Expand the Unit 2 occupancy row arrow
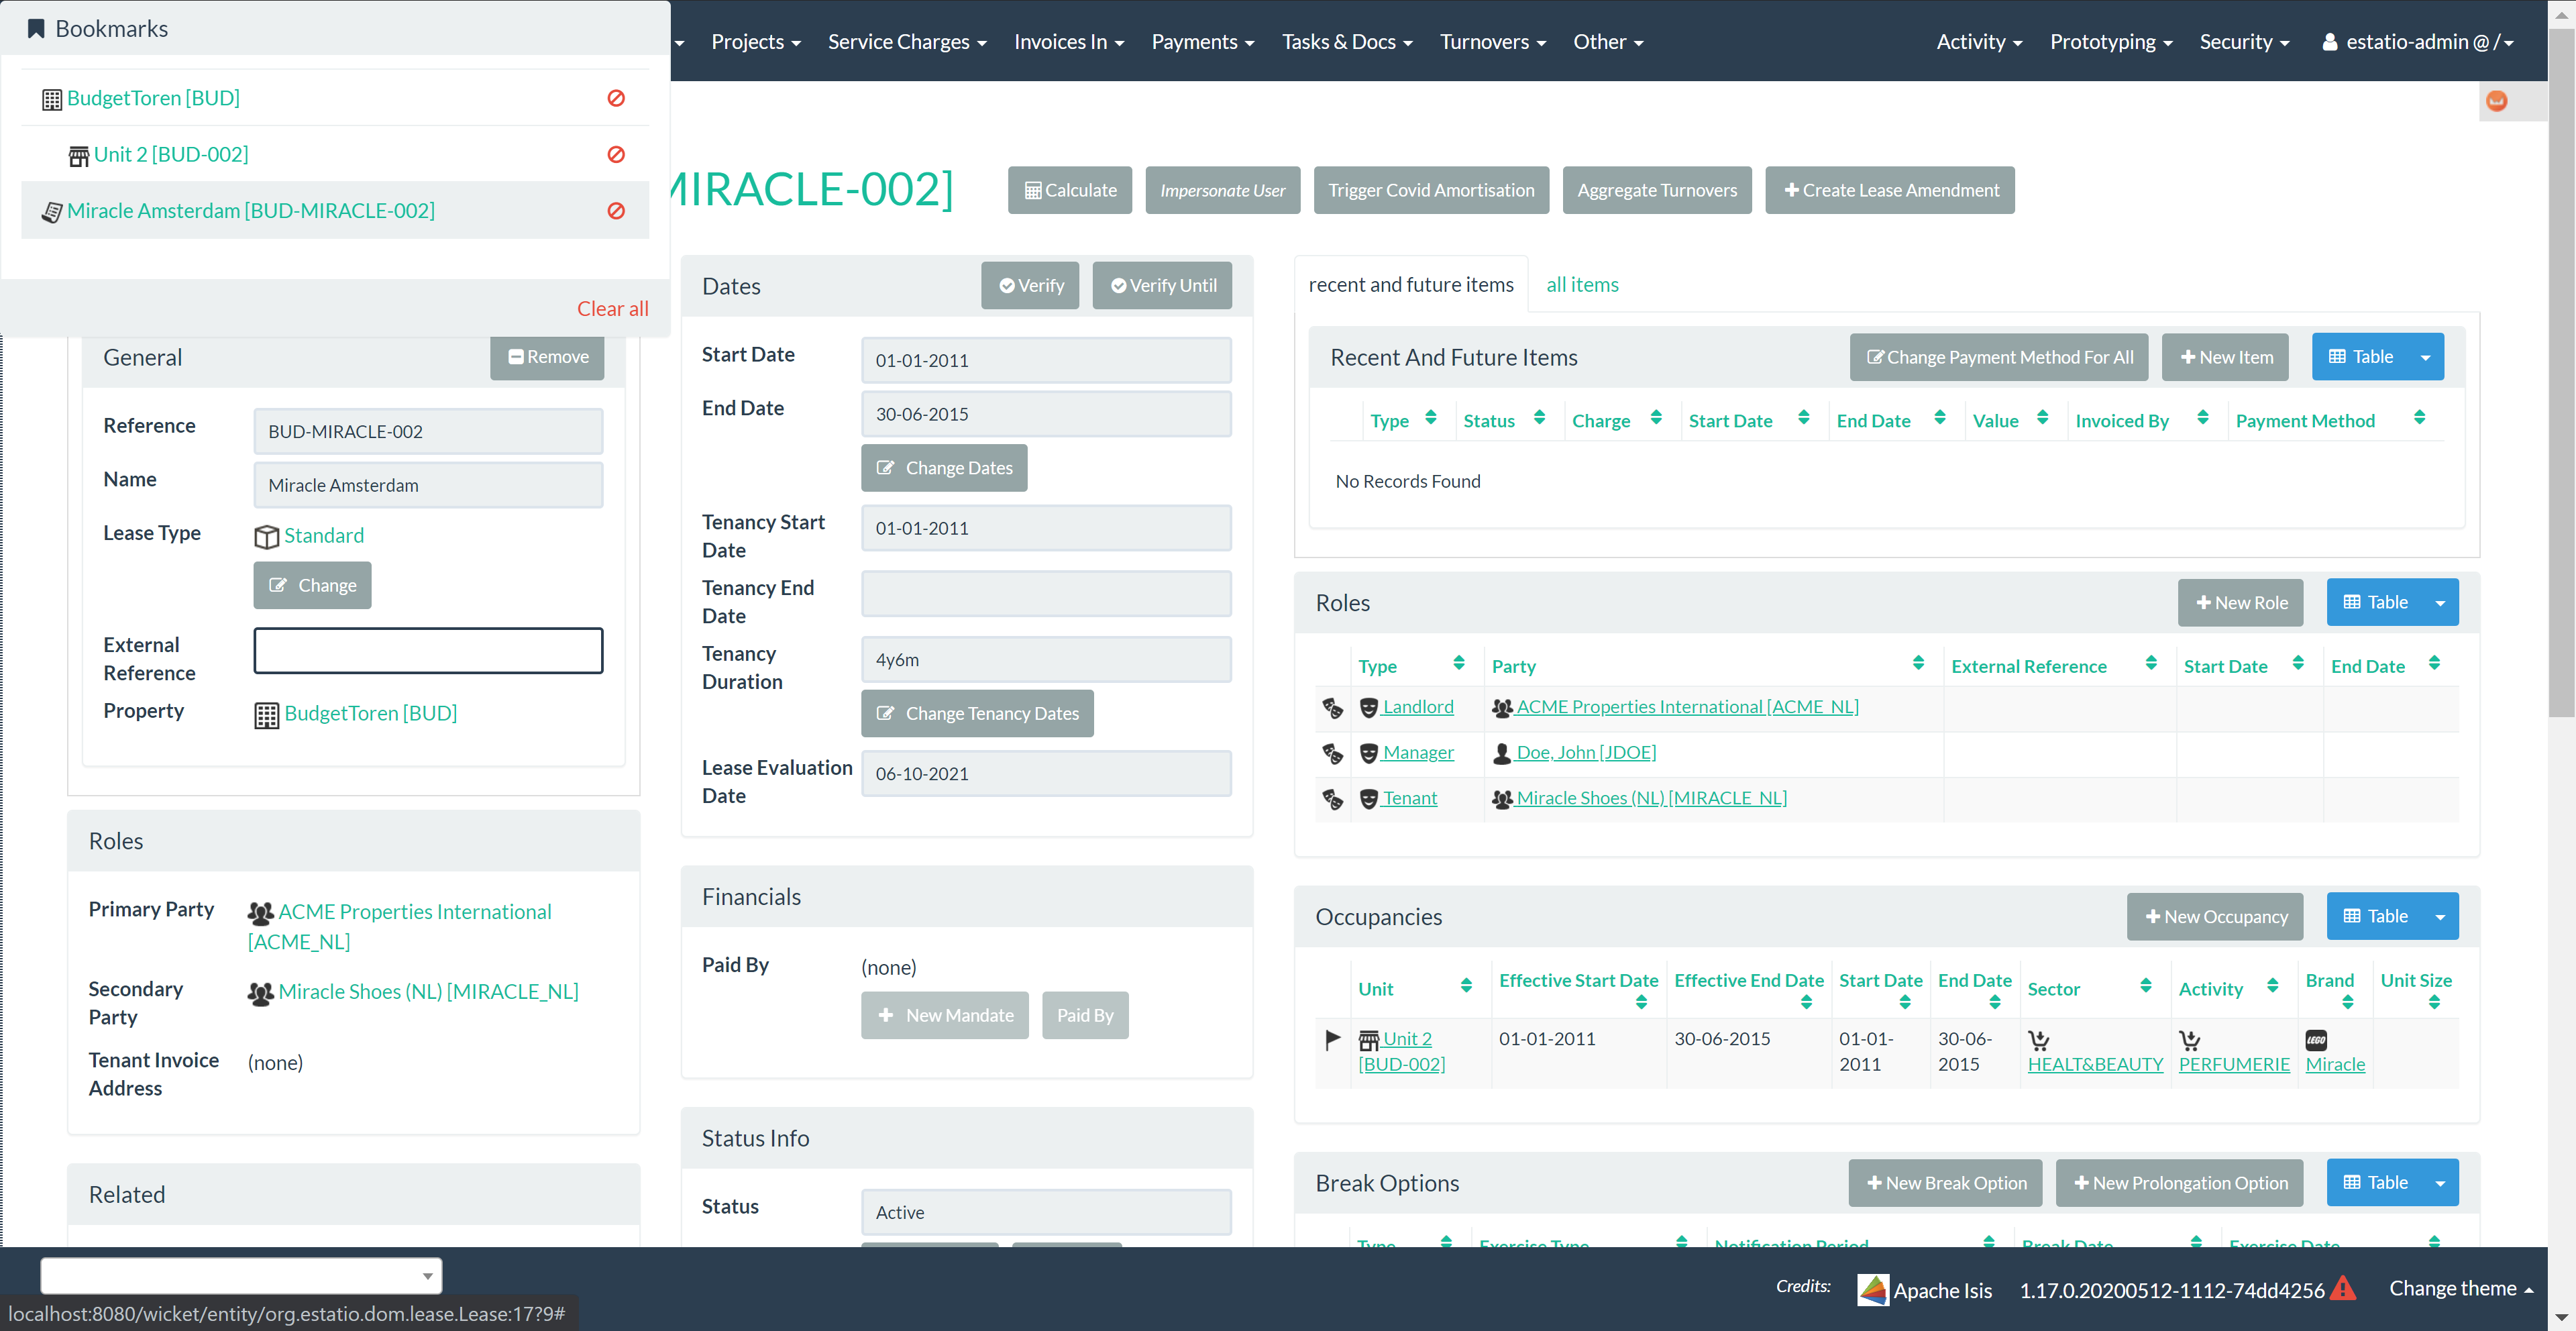2576x1331 pixels. coord(1332,1039)
